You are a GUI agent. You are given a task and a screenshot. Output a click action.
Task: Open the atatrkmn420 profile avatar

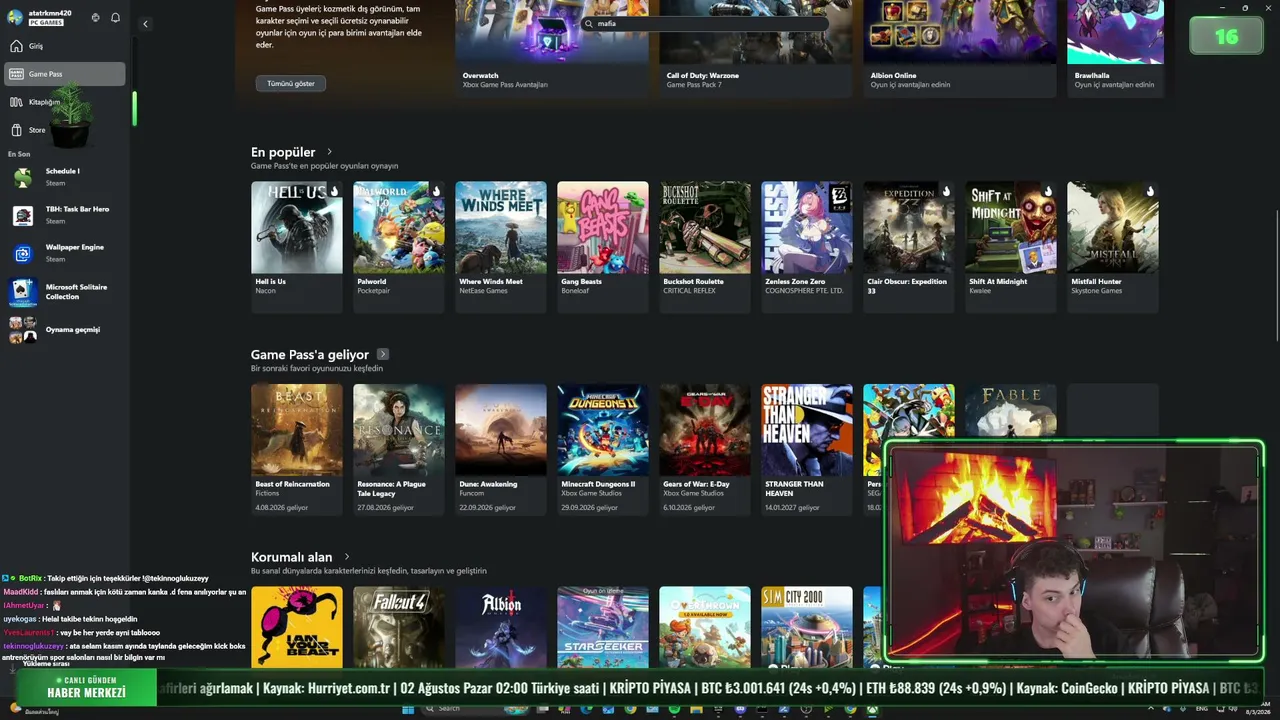pos(15,17)
